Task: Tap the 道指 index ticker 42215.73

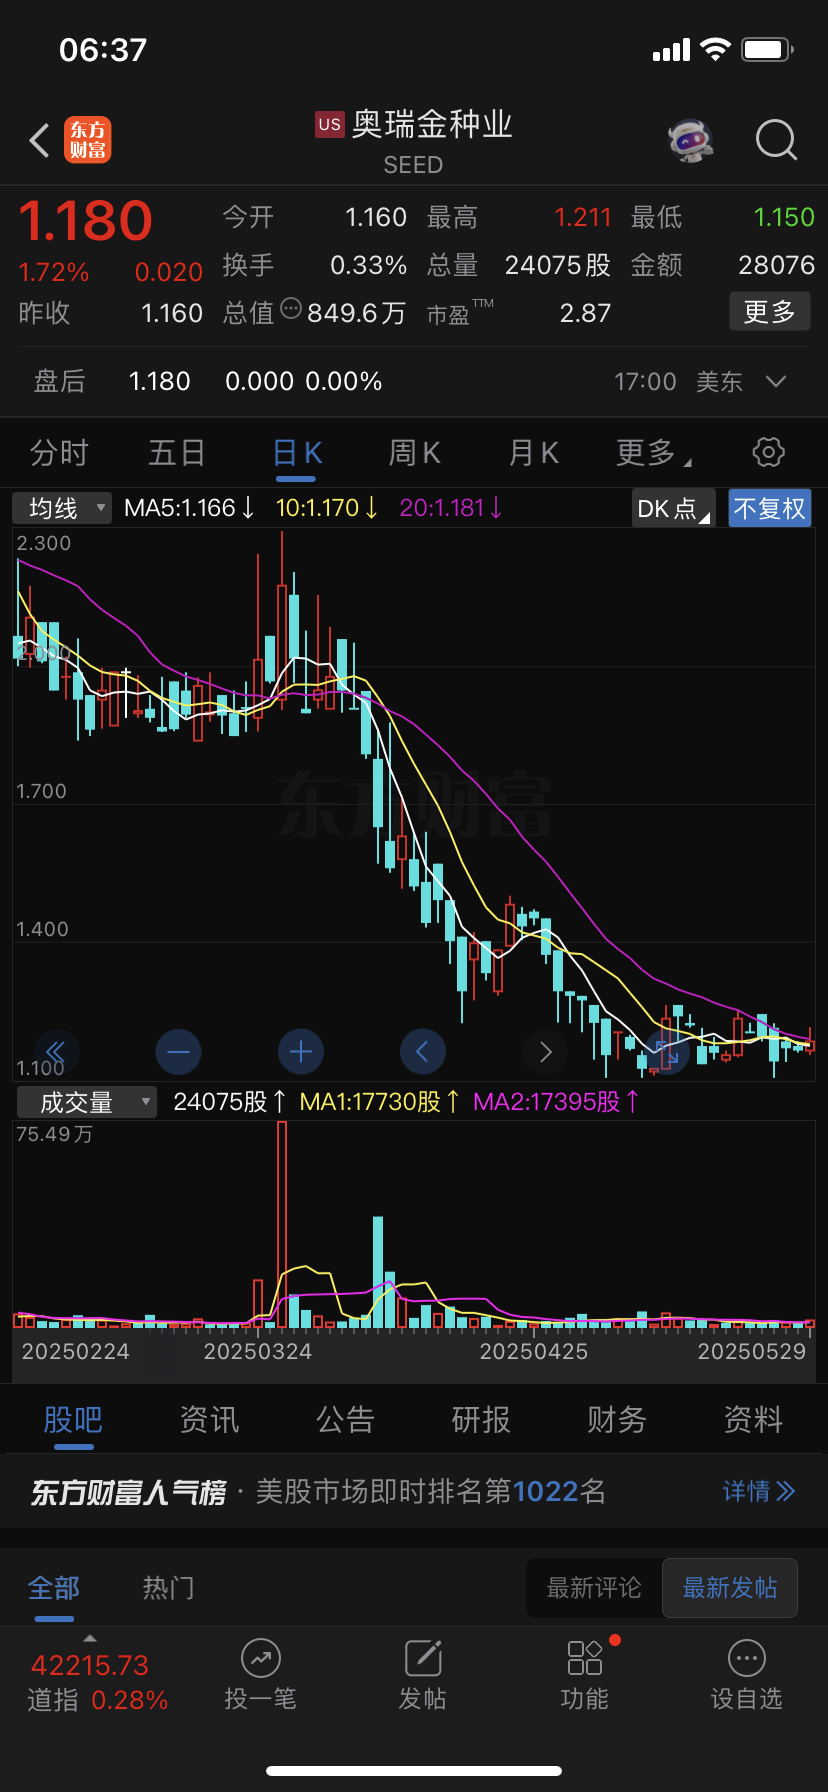Action: click(x=90, y=1665)
